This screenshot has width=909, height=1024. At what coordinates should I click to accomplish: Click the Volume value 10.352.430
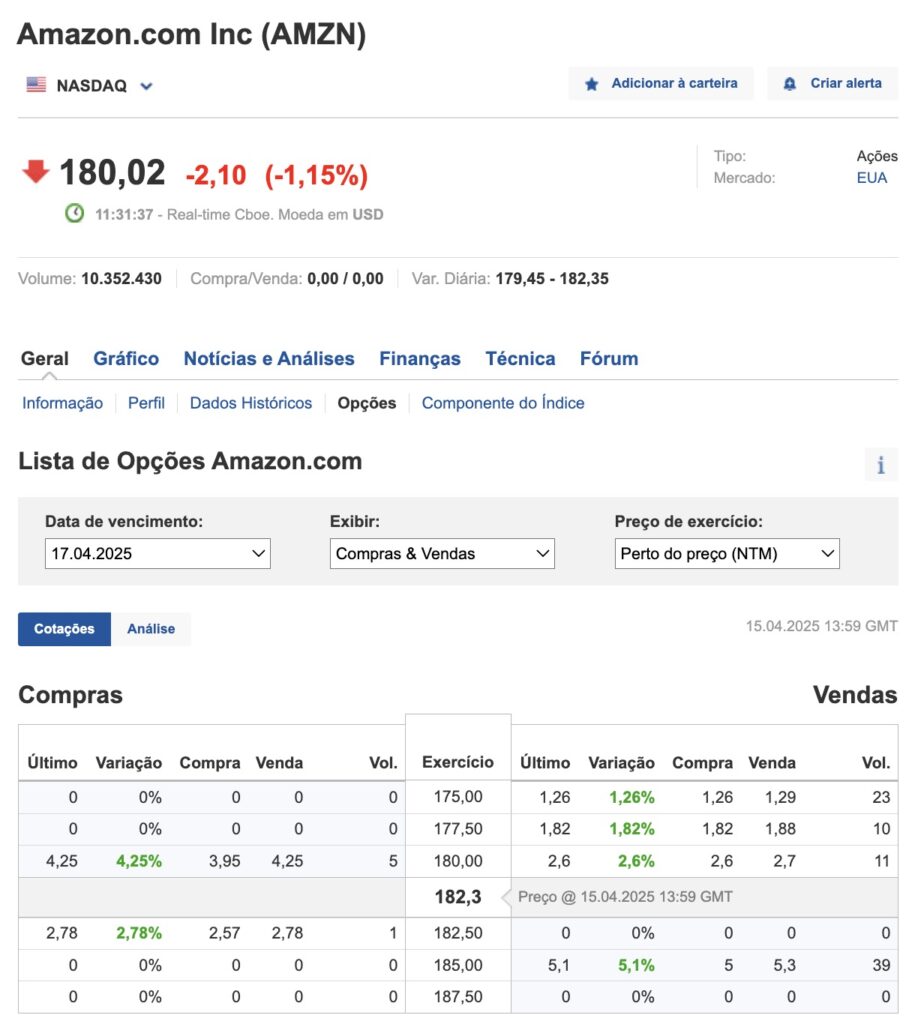coord(121,278)
